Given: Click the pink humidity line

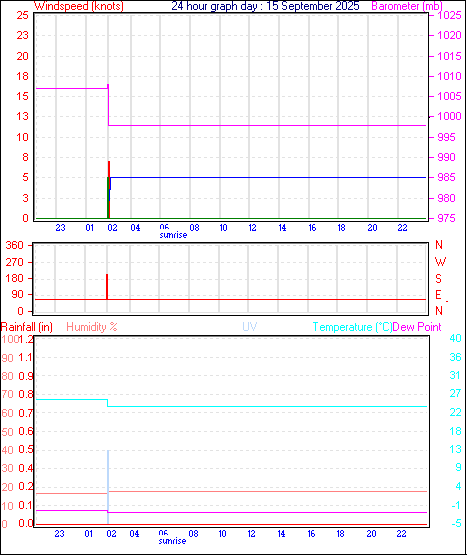Looking at the screenshot, I should [267, 492].
